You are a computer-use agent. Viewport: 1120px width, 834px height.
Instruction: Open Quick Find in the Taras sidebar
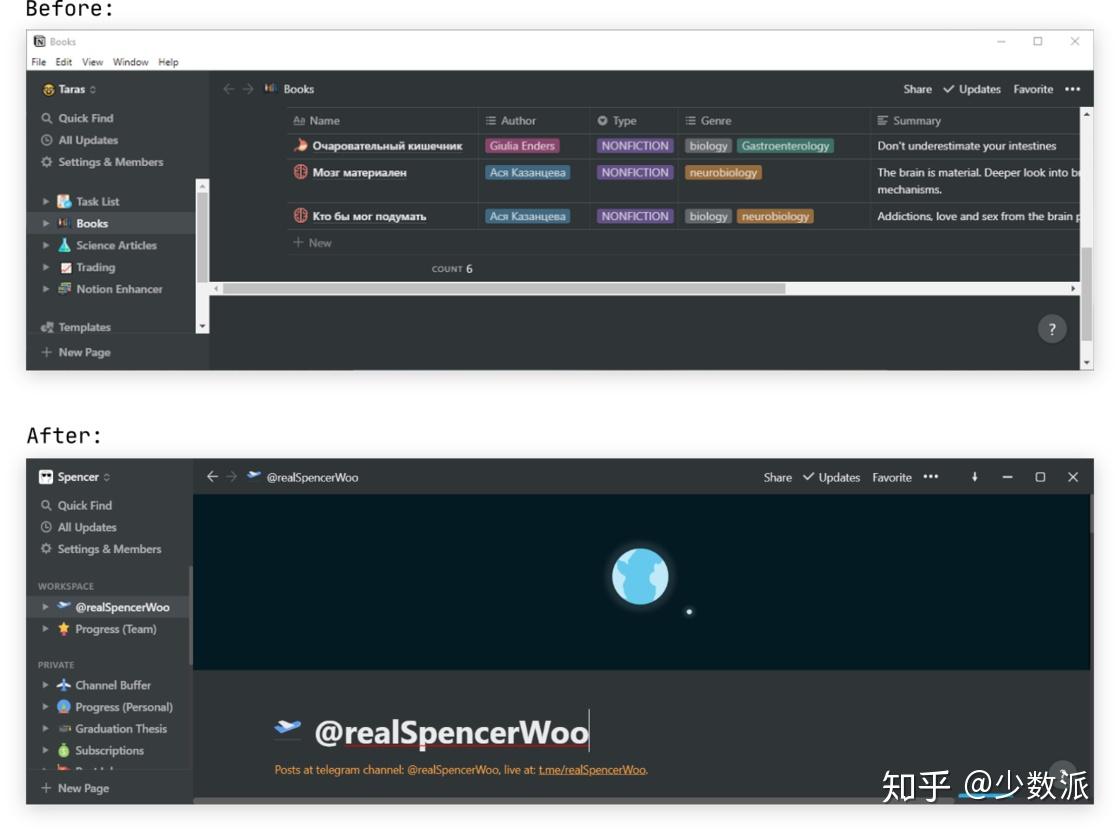84,117
